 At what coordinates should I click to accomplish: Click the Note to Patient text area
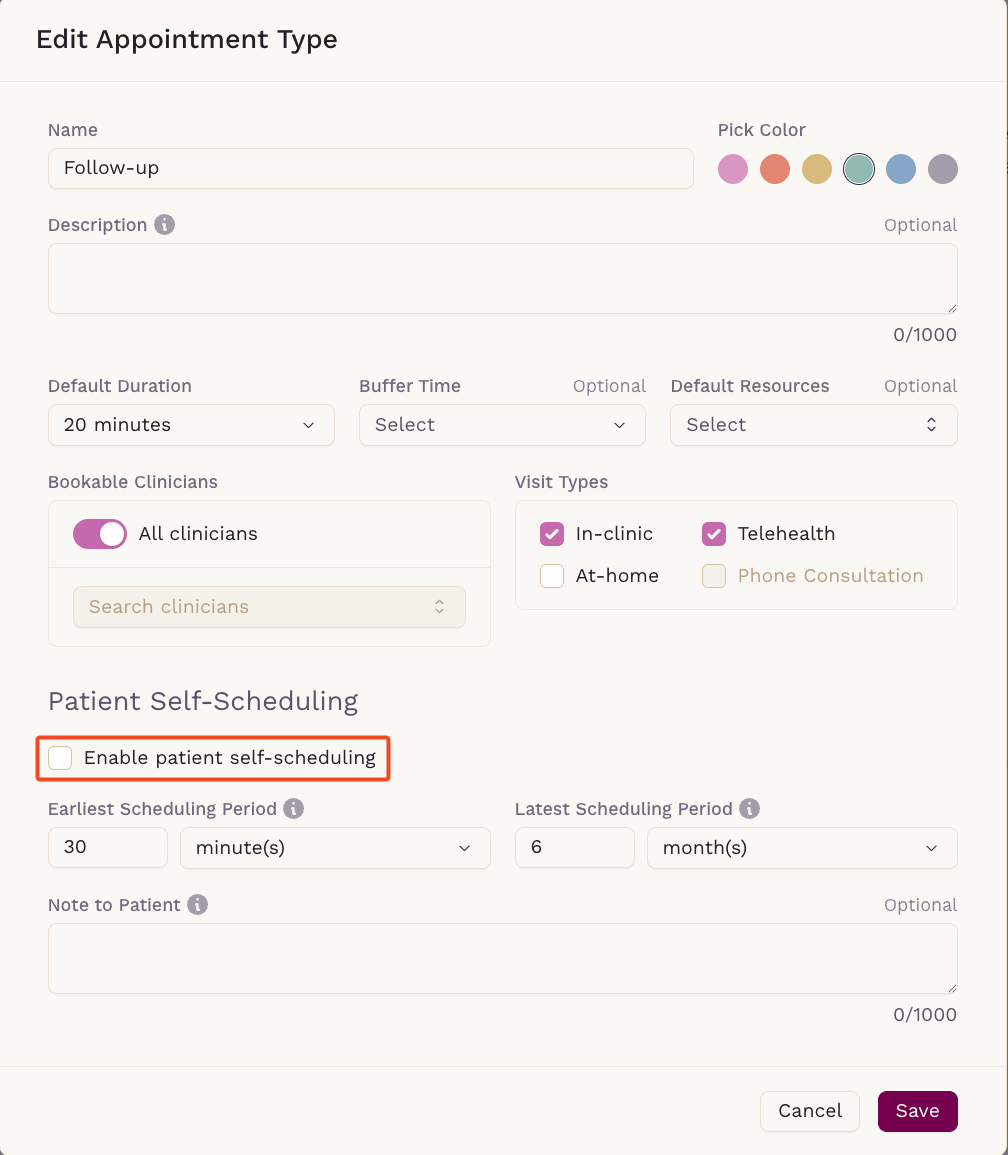[x=503, y=958]
